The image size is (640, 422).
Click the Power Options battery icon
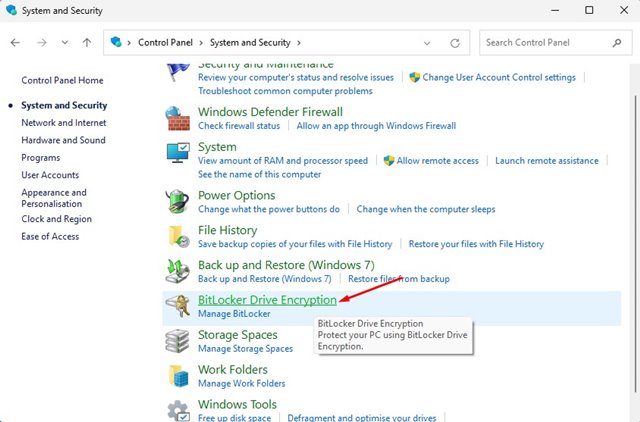coord(180,201)
